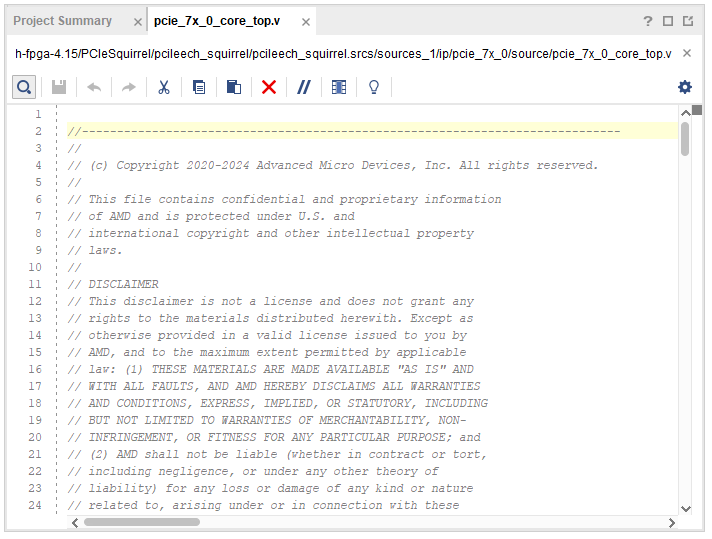Click line "law: (1) THESE MATERIALS ARE MADE"
The height and width of the screenshot is (539, 712).
tap(271, 369)
